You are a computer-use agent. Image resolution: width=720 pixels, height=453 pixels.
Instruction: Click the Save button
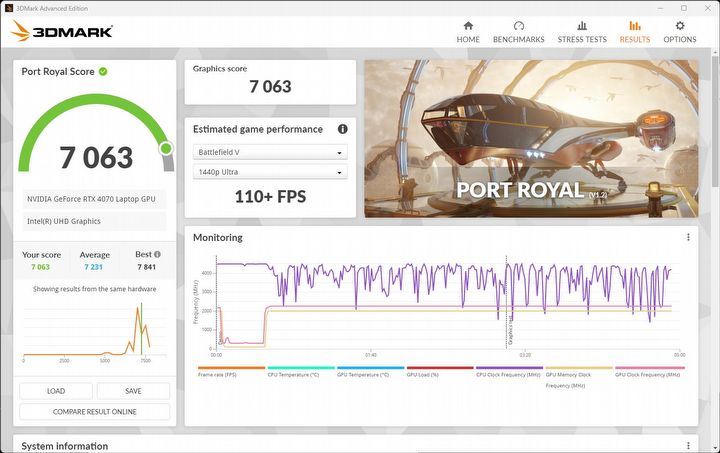point(133,391)
